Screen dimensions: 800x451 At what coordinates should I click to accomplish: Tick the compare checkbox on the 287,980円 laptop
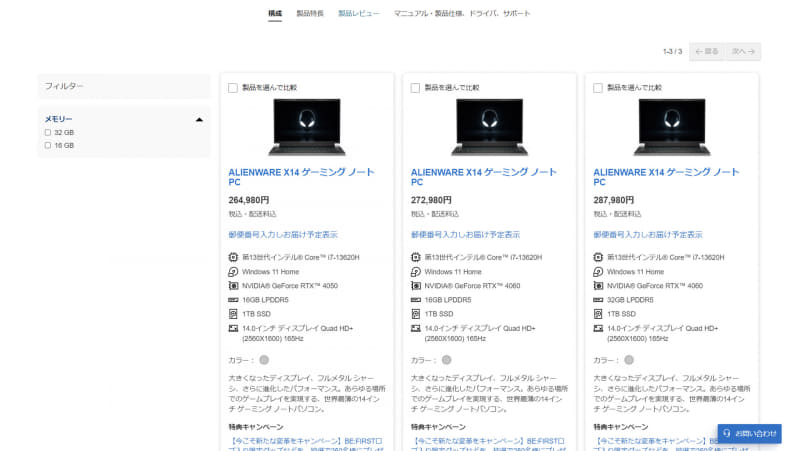click(x=598, y=88)
